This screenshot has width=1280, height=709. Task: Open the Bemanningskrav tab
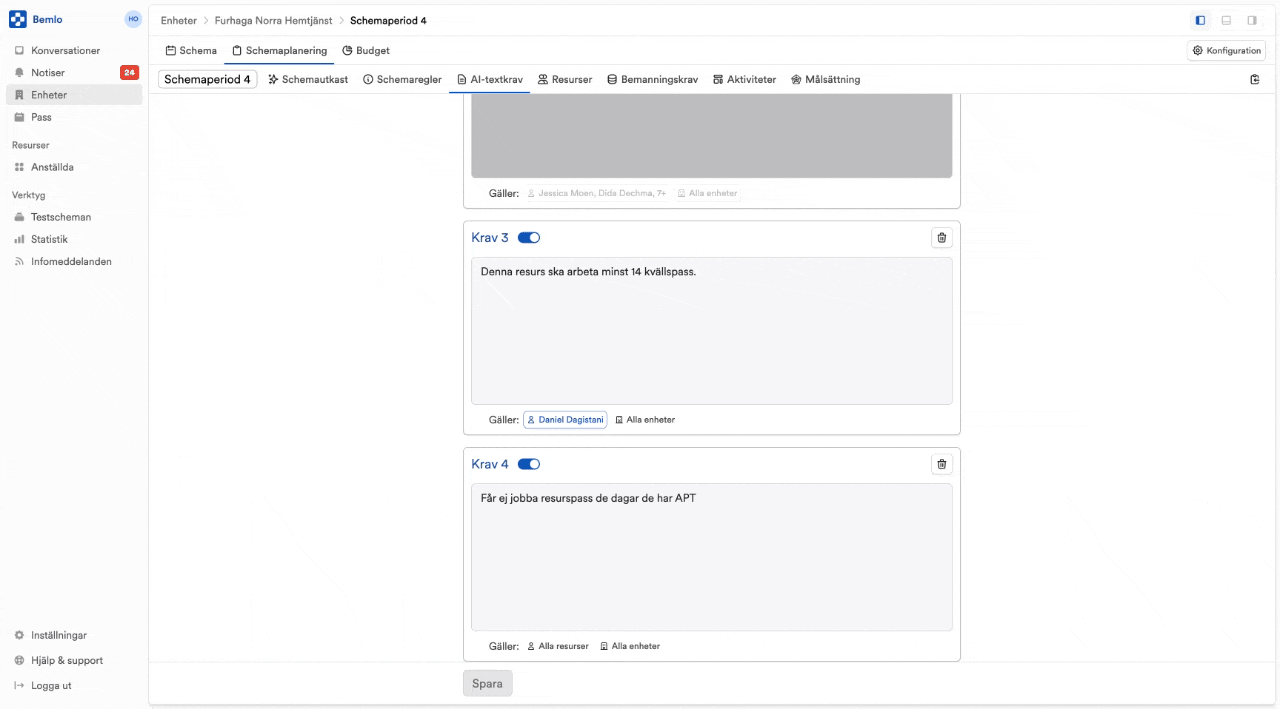click(x=652, y=79)
